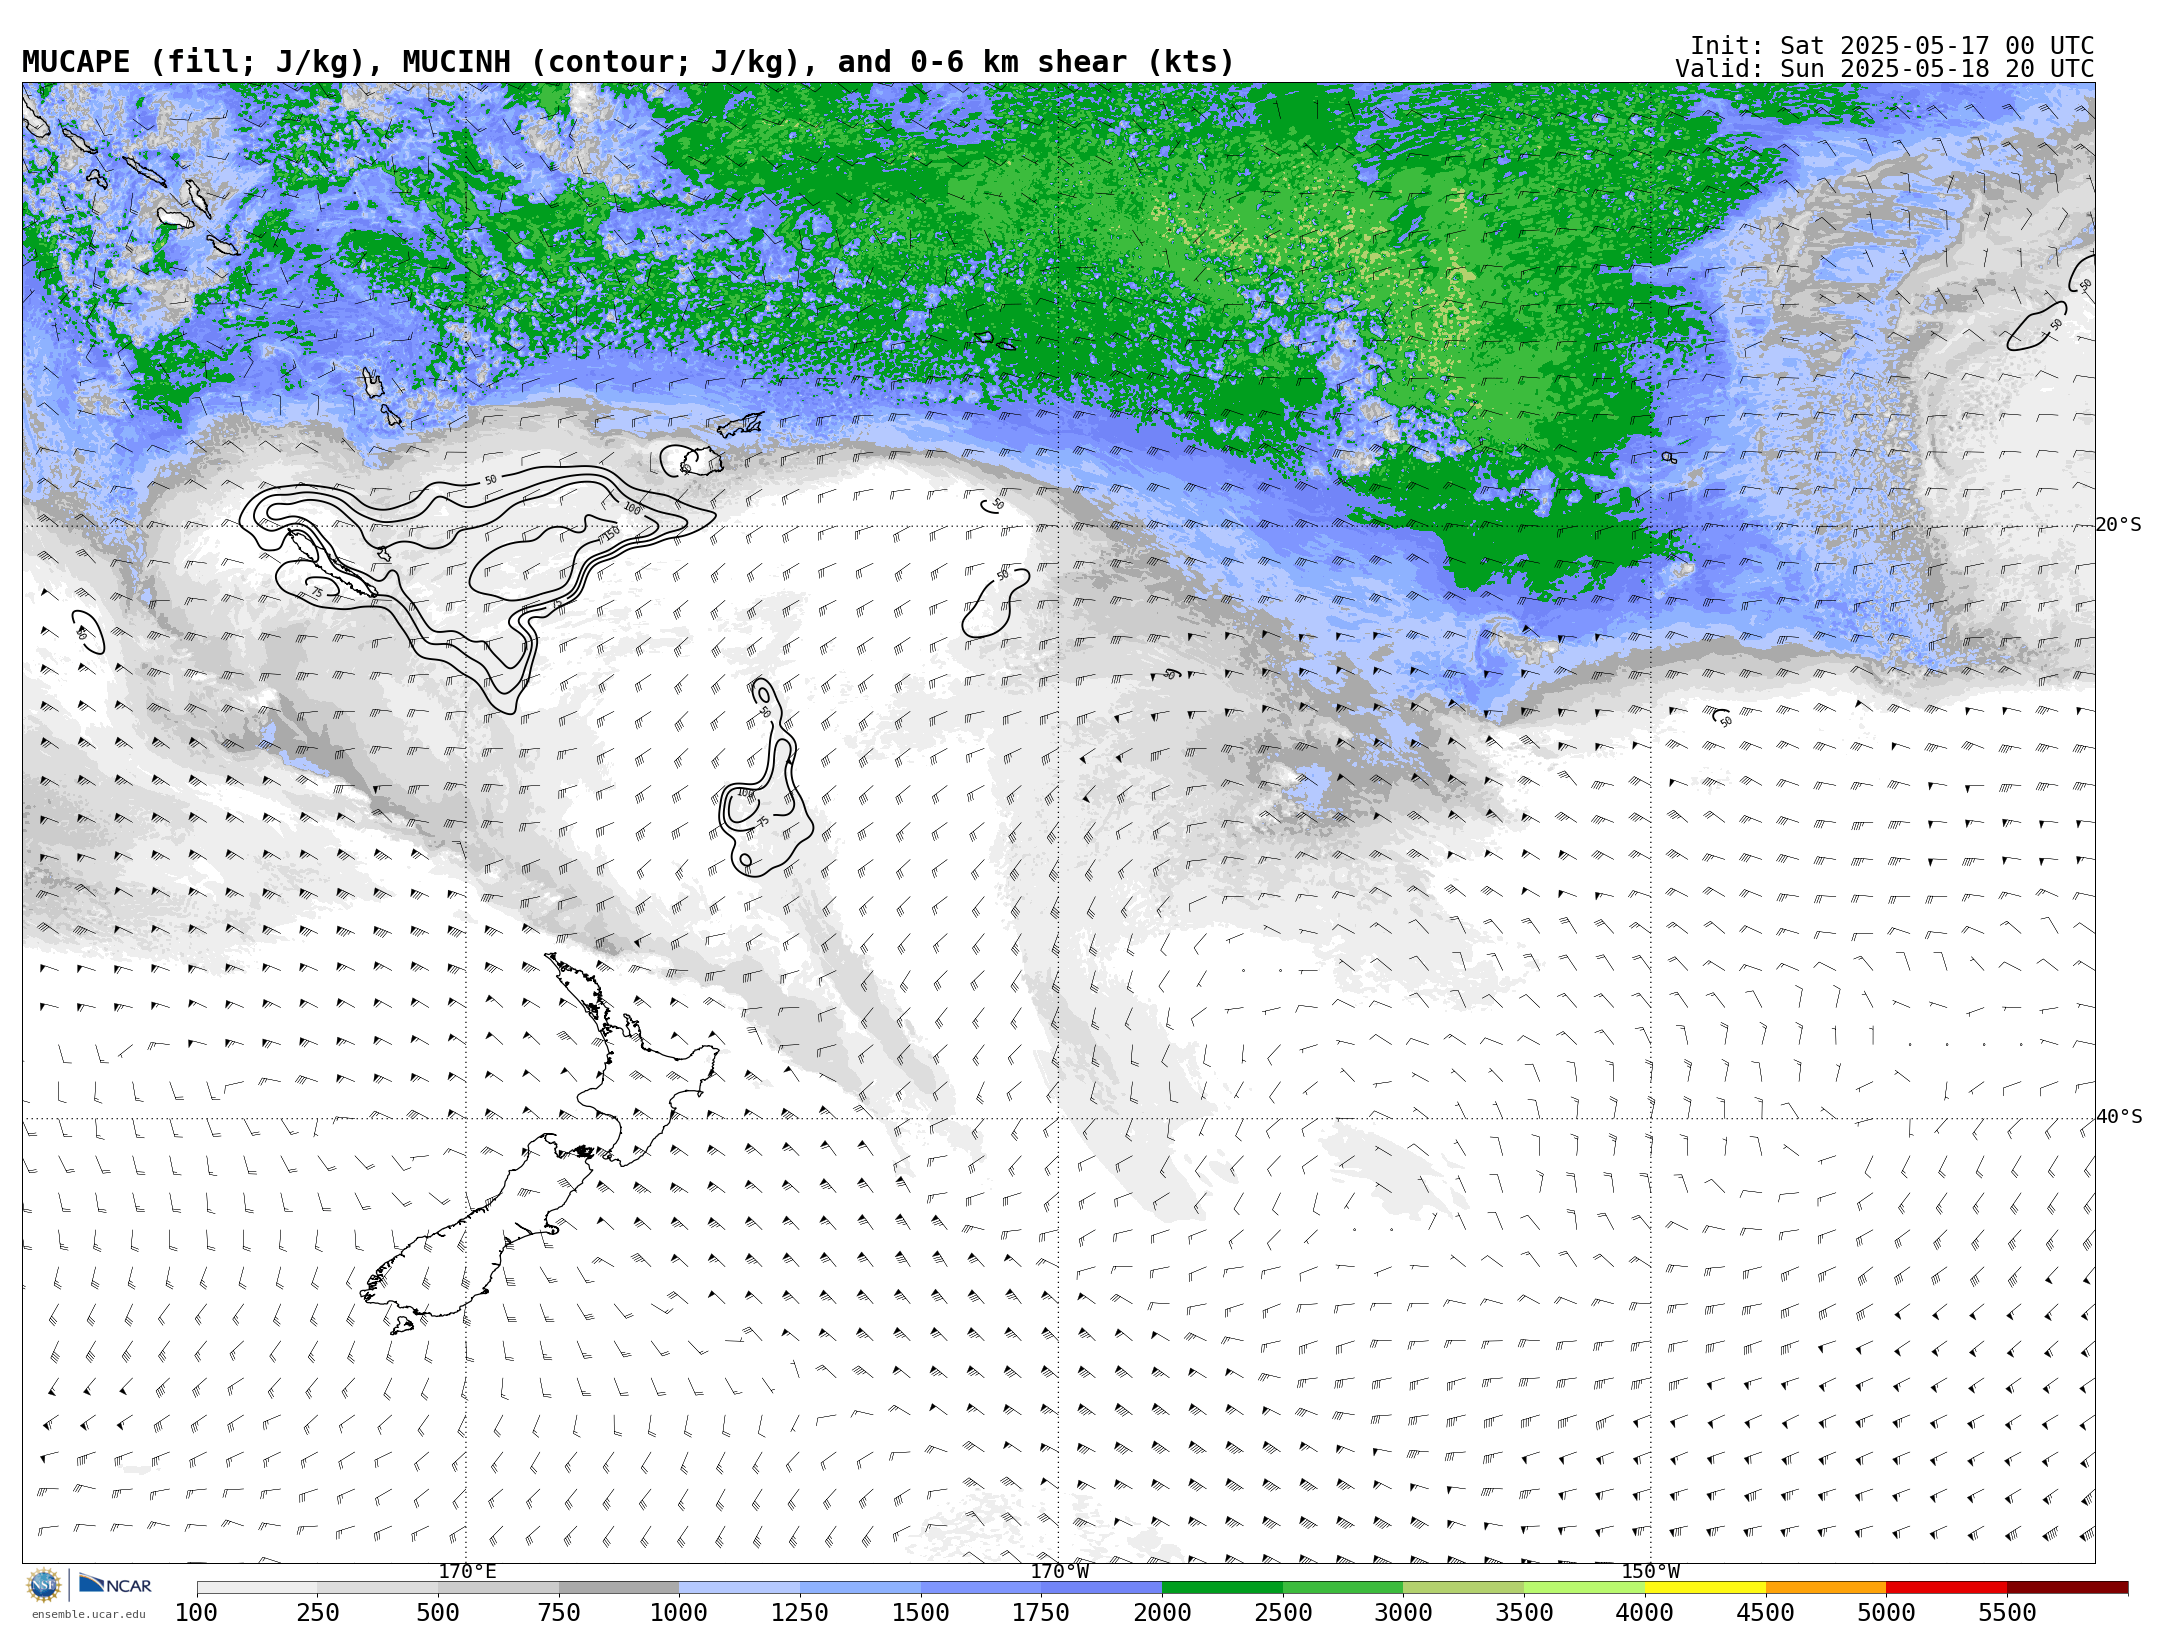Click the colorbar label 2500
The width and height of the screenshot is (2160, 1626).
[1283, 1612]
